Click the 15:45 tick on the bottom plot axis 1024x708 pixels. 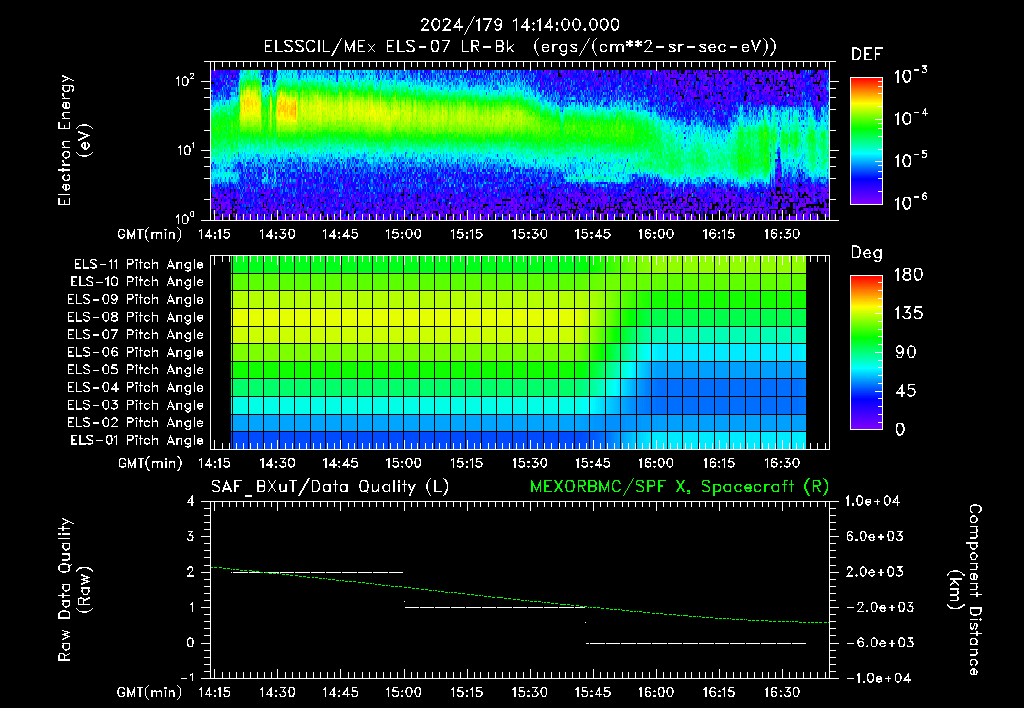tap(592, 692)
